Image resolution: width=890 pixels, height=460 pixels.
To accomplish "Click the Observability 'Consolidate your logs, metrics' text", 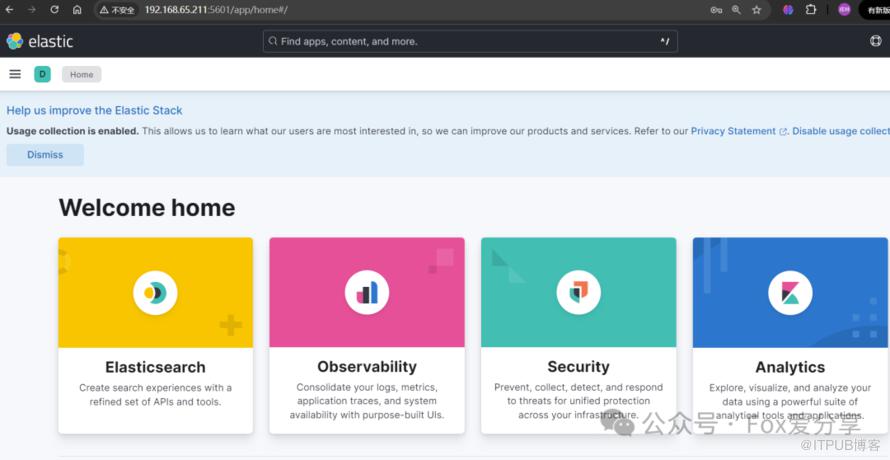I will coord(367,401).
